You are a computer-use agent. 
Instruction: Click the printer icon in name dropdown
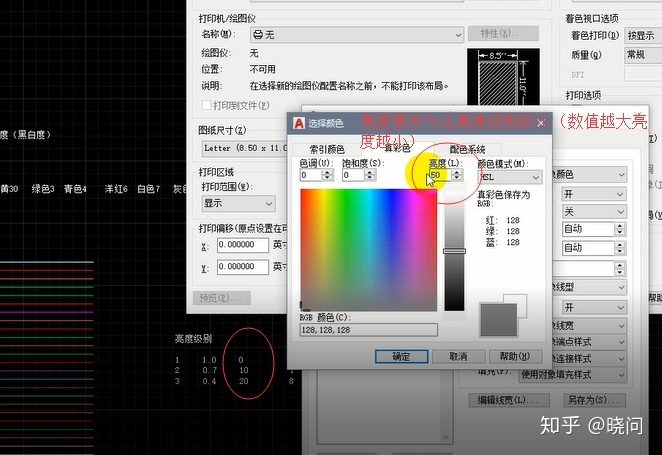pyautogui.click(x=258, y=35)
